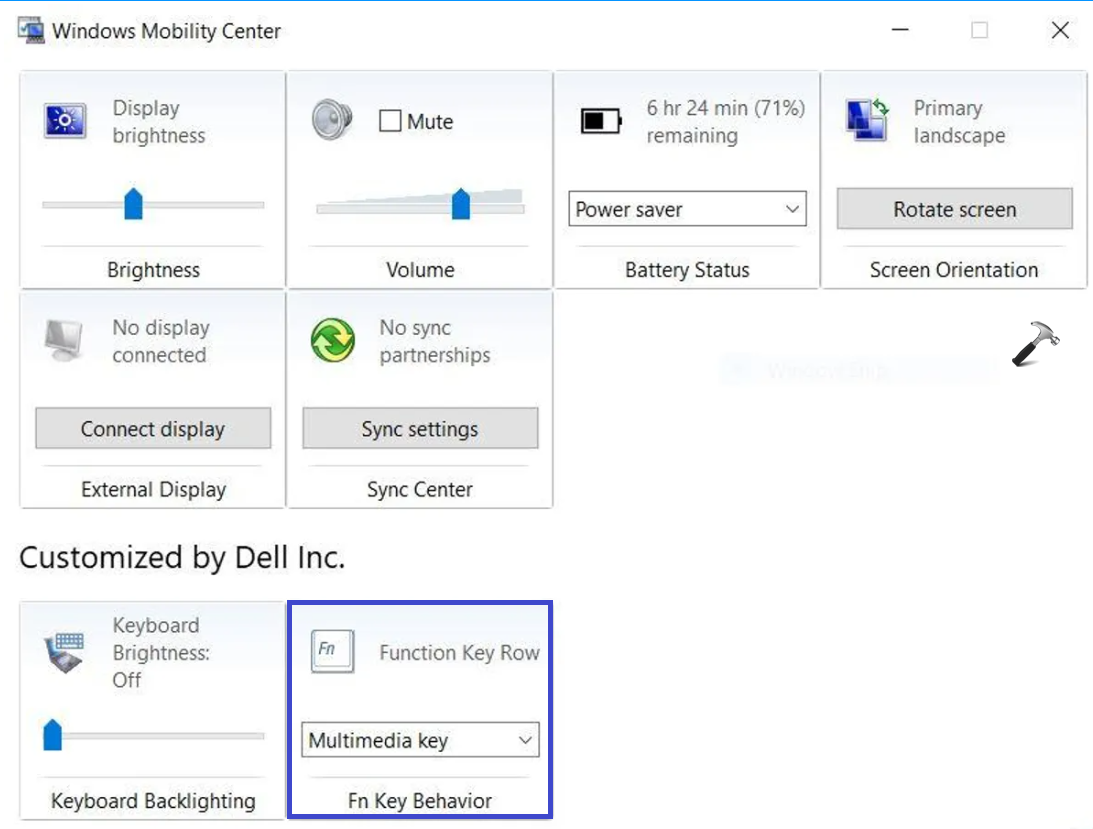
Task: Click the display brightness slider handle
Action: (x=133, y=204)
